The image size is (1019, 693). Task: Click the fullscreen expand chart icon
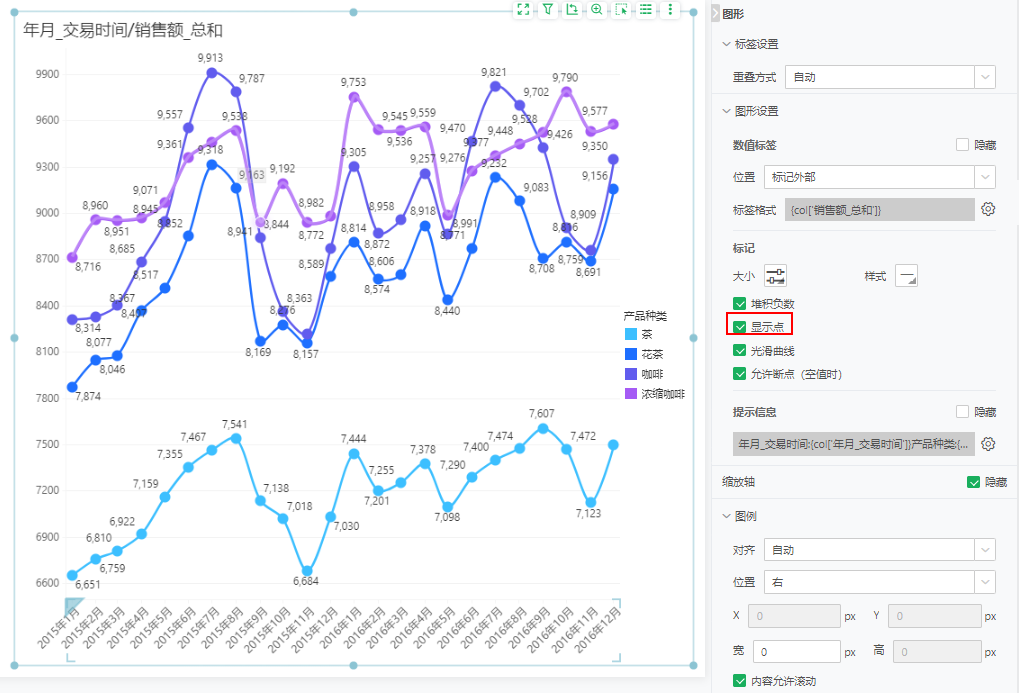[523, 9]
